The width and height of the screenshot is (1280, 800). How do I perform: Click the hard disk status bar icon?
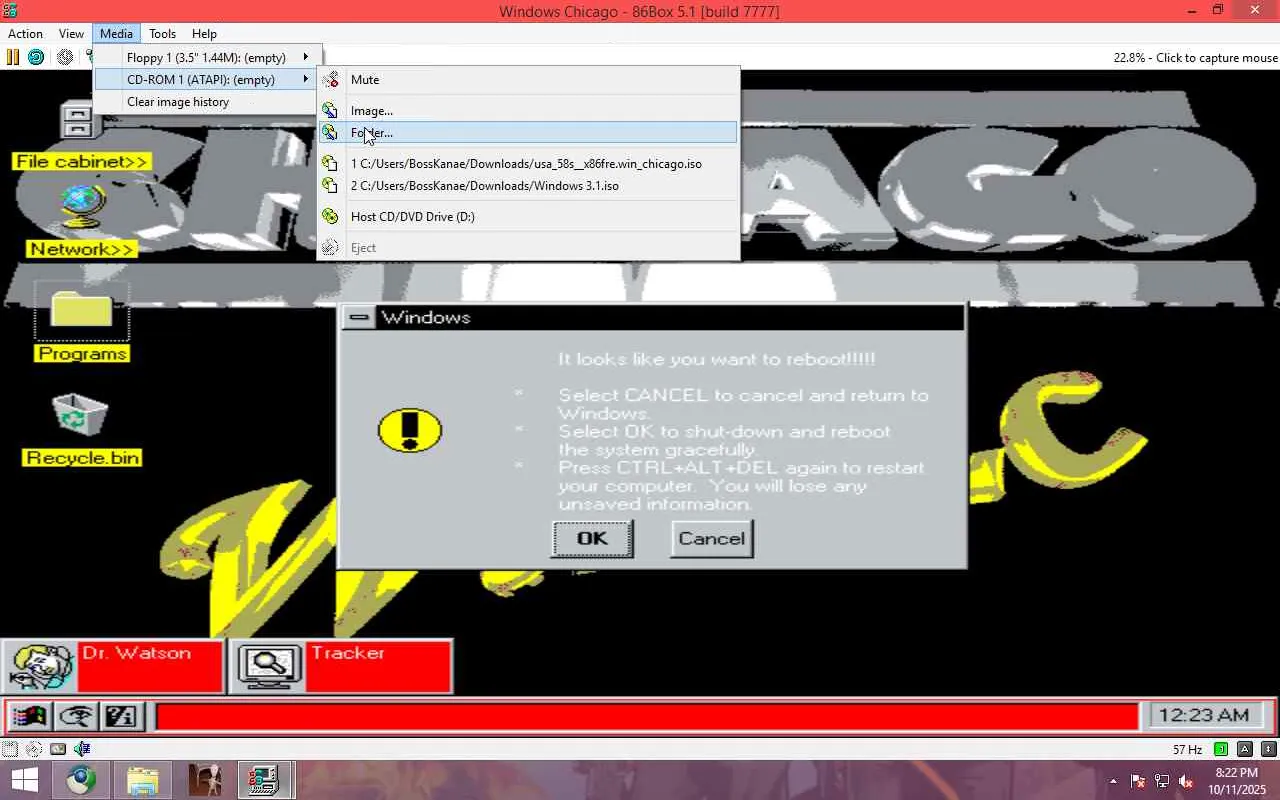coord(58,749)
